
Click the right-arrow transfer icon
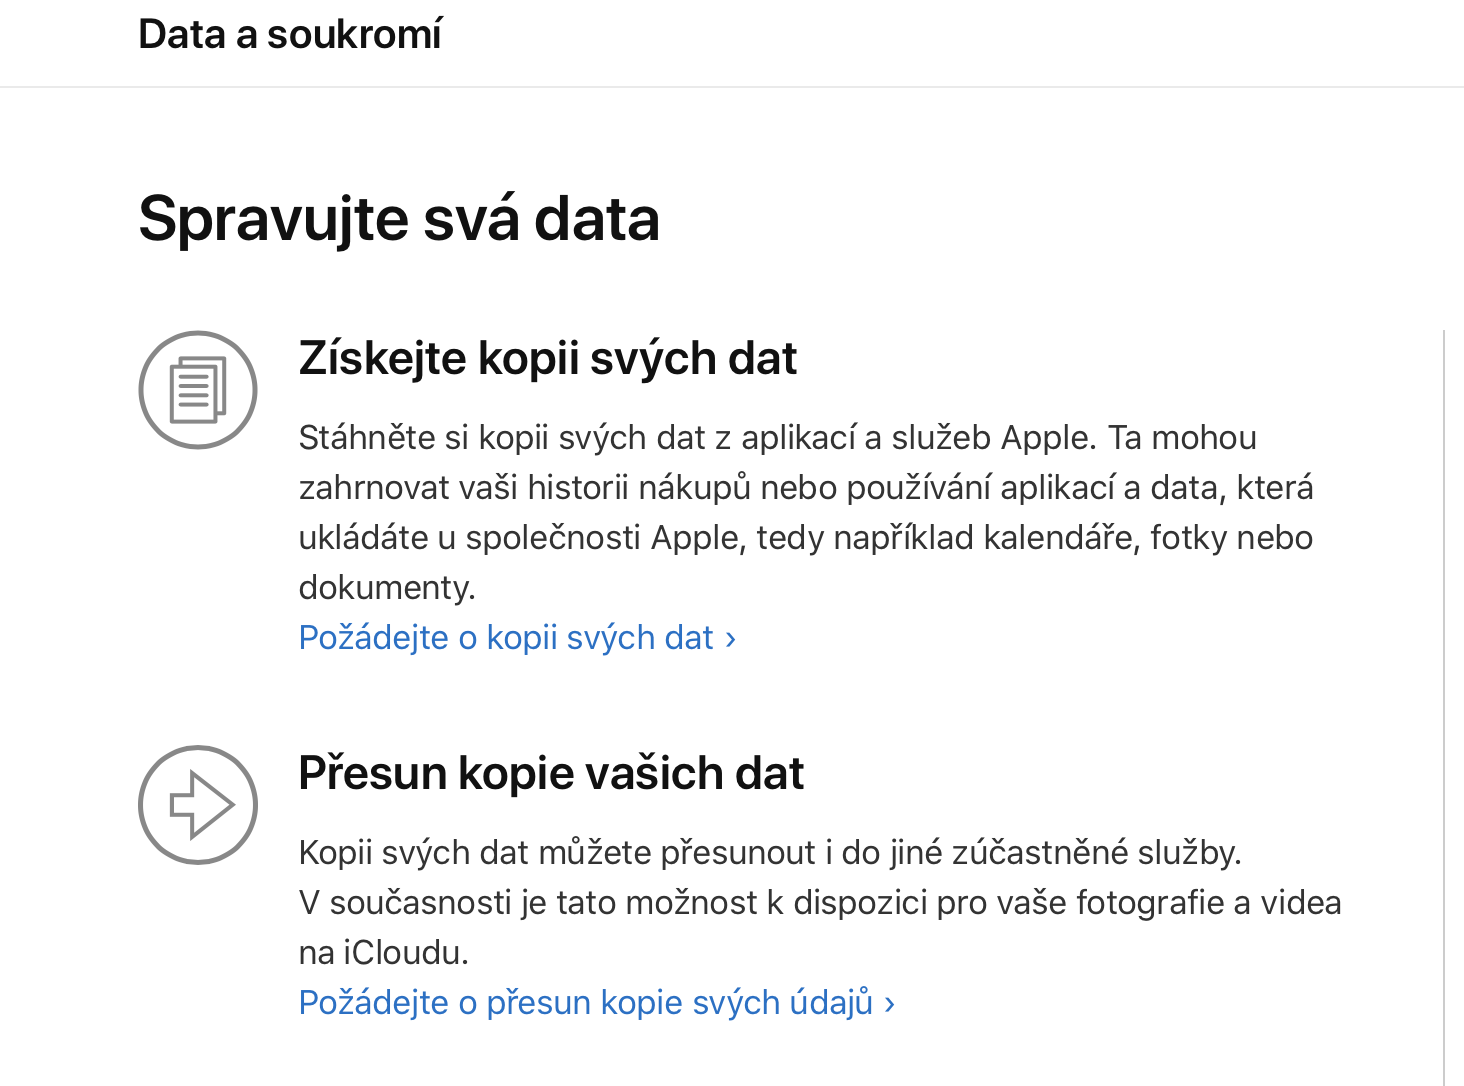tap(198, 805)
